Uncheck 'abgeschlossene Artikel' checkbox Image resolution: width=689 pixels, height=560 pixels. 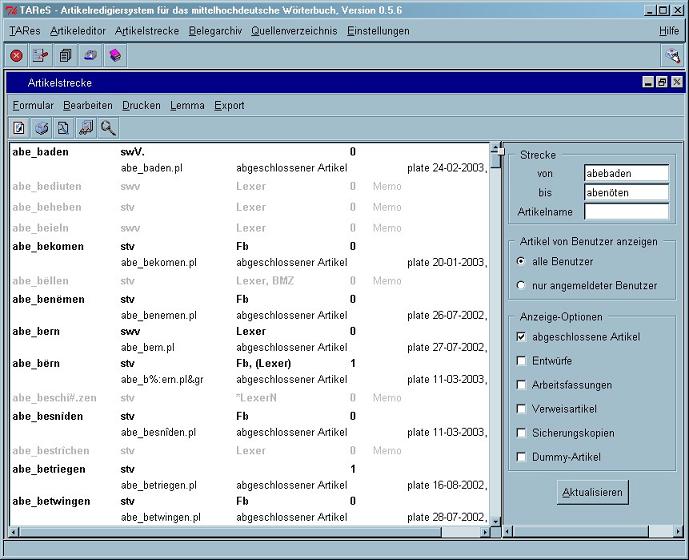click(521, 337)
